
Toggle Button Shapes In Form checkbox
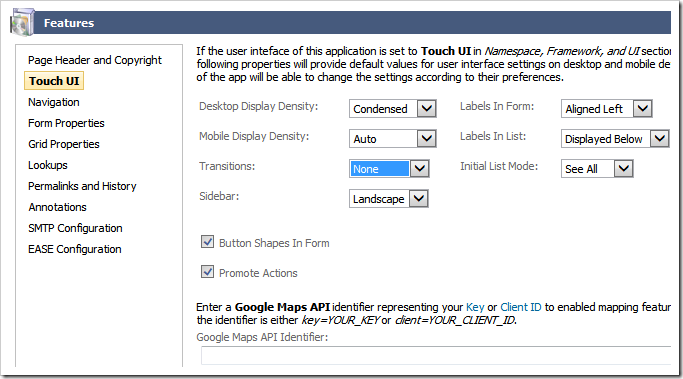click(x=207, y=242)
